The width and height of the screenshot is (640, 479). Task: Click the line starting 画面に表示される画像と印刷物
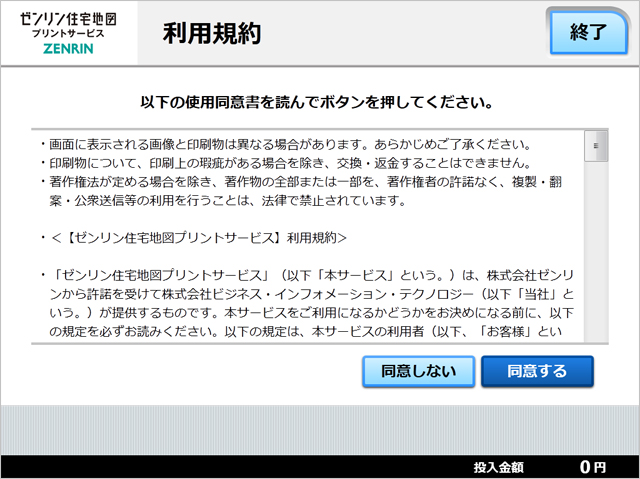[x=286, y=144]
